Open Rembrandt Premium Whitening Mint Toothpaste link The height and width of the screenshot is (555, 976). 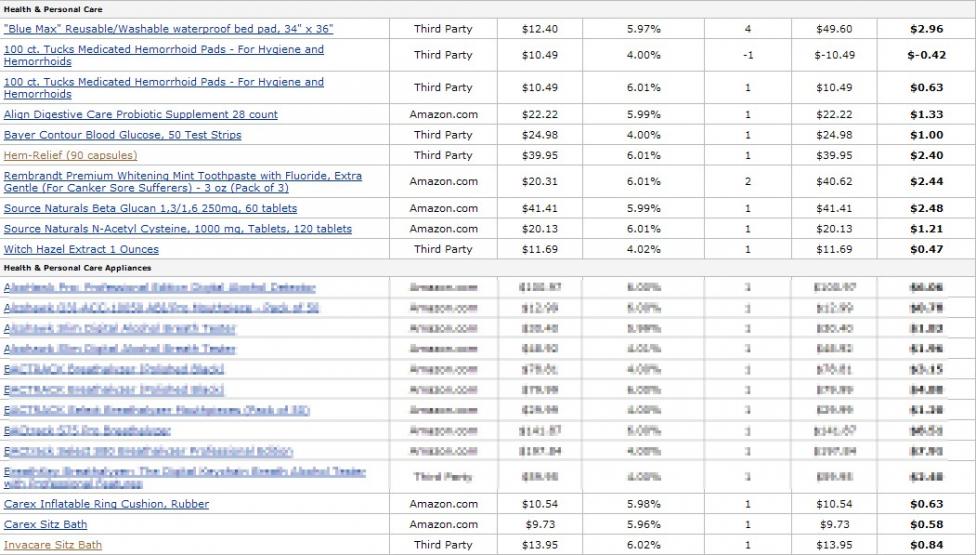pyautogui.click(x=182, y=182)
